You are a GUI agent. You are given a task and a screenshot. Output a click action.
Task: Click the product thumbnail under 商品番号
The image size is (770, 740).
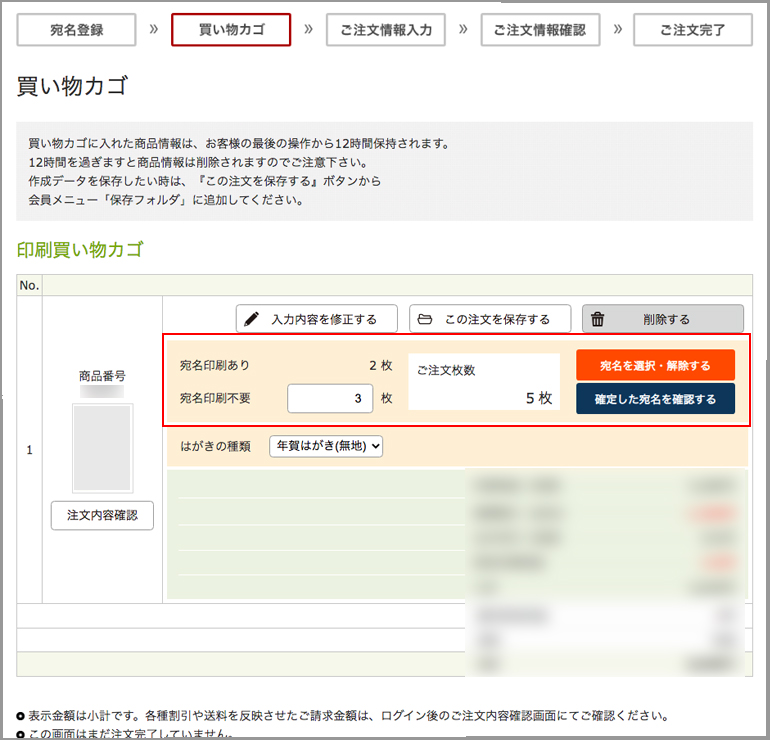coord(102,448)
